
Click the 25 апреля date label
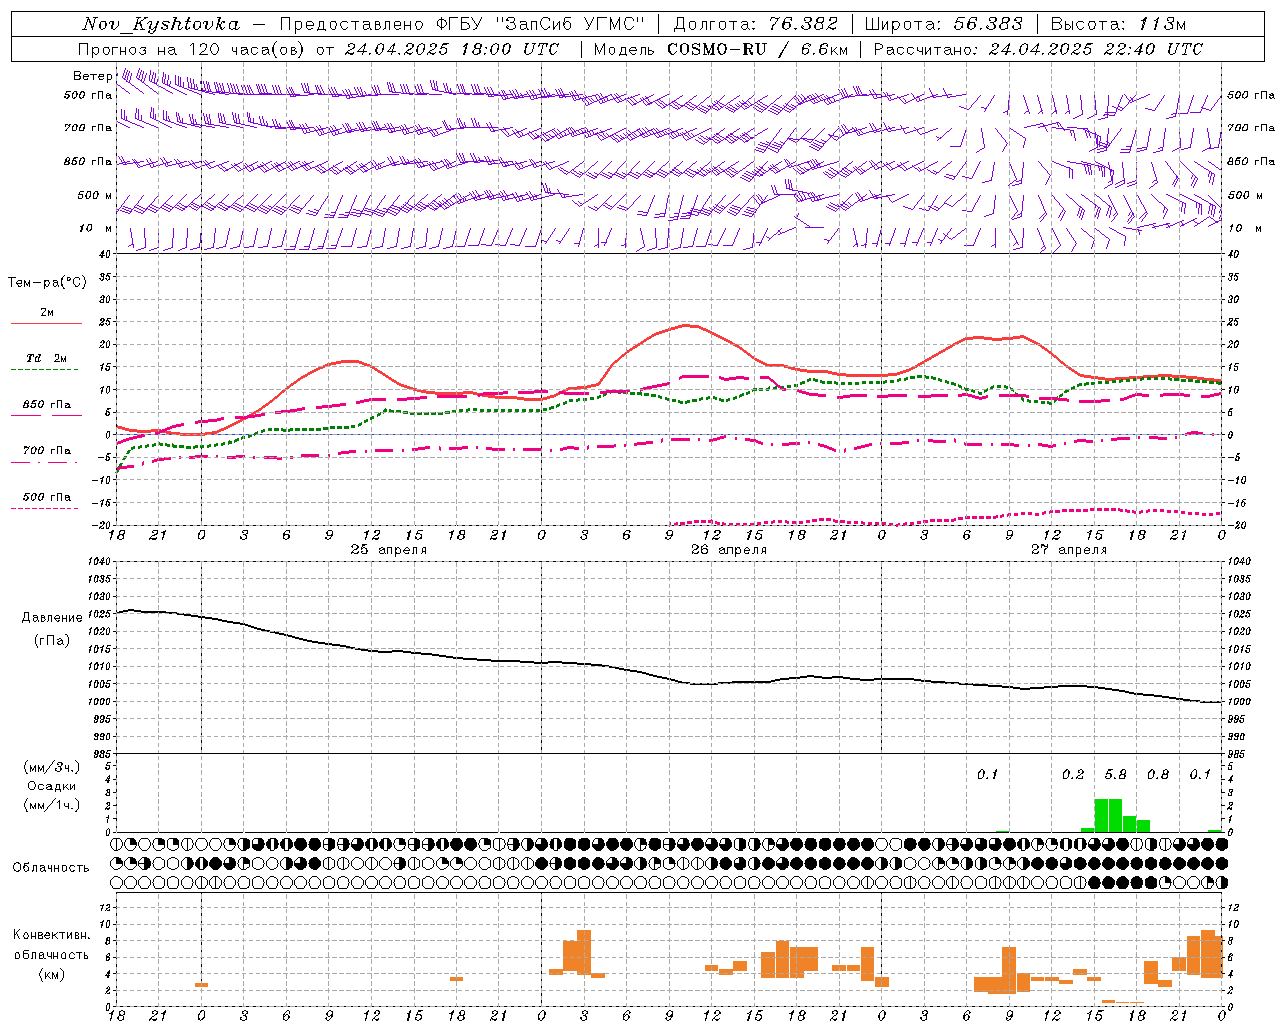click(x=388, y=550)
